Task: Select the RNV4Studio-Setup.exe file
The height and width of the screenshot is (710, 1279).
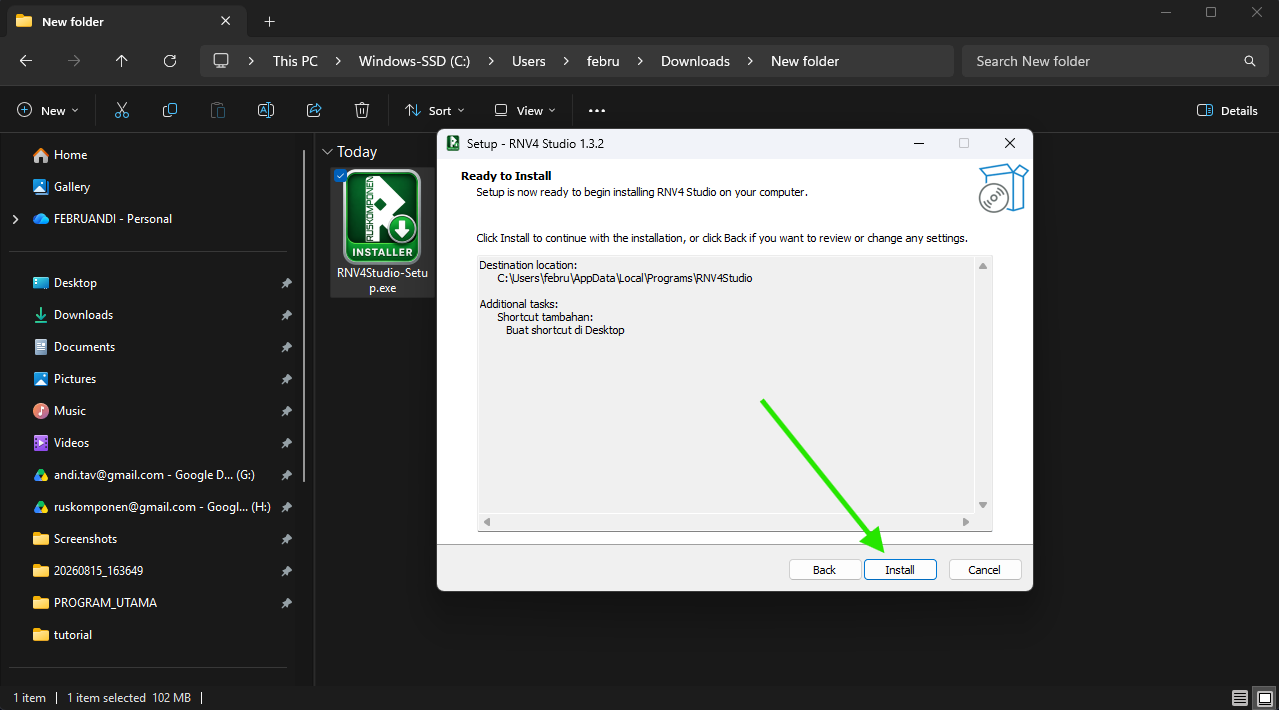Action: pyautogui.click(x=382, y=232)
